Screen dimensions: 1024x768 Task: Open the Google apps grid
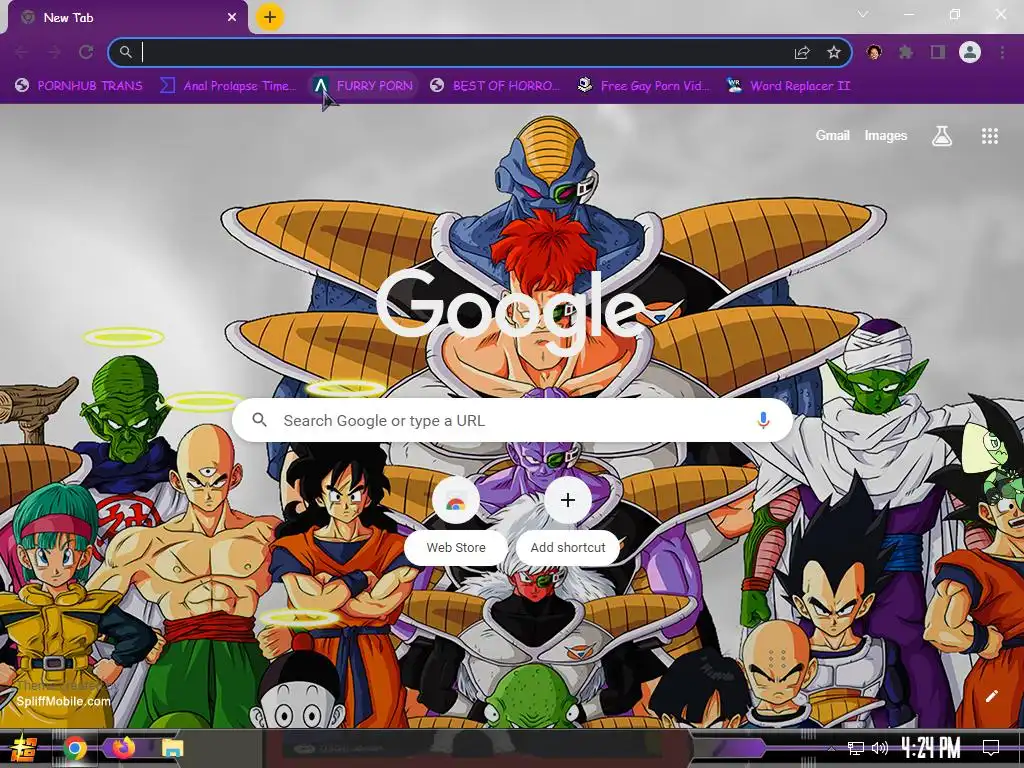(x=989, y=136)
